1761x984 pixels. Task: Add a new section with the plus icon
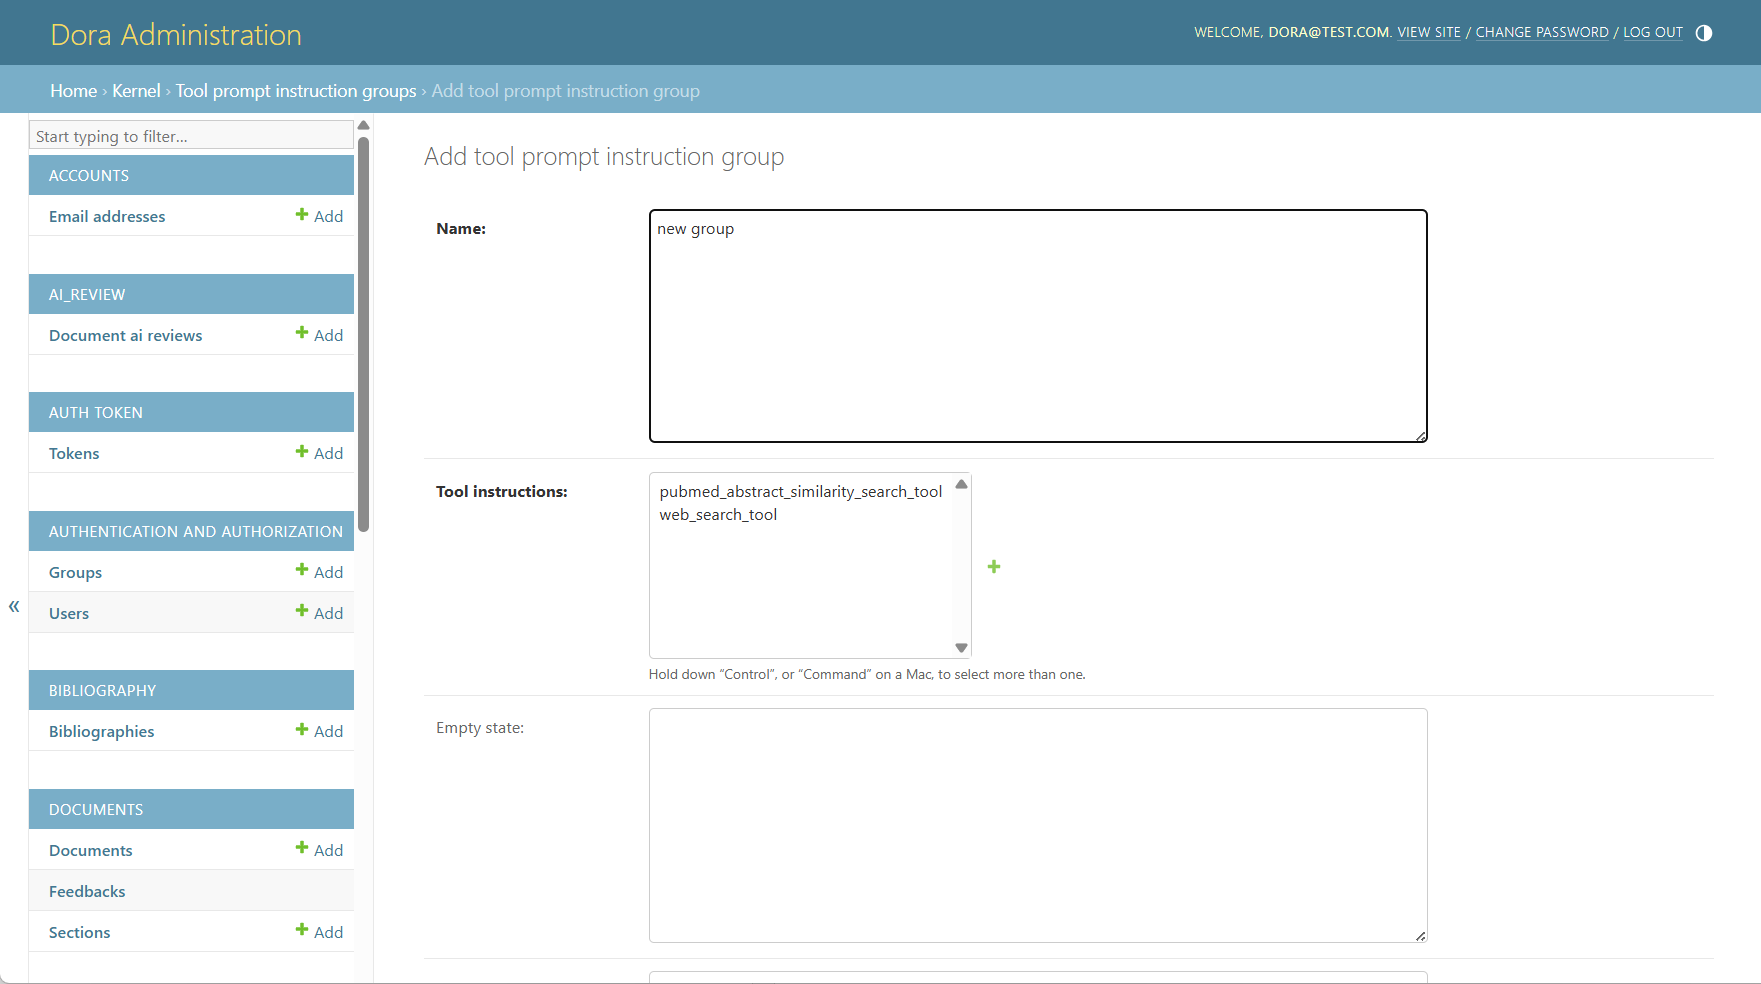coord(320,931)
